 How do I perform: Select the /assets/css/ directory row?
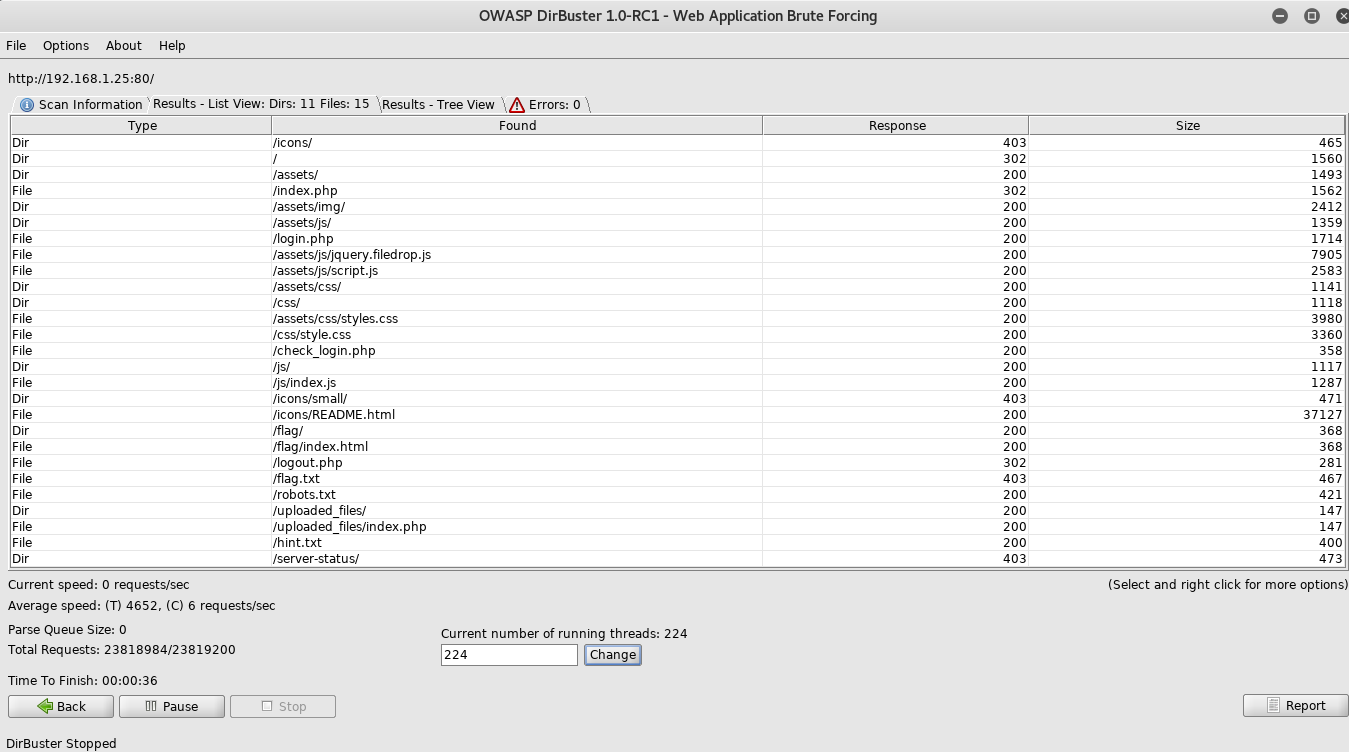tap(678, 287)
